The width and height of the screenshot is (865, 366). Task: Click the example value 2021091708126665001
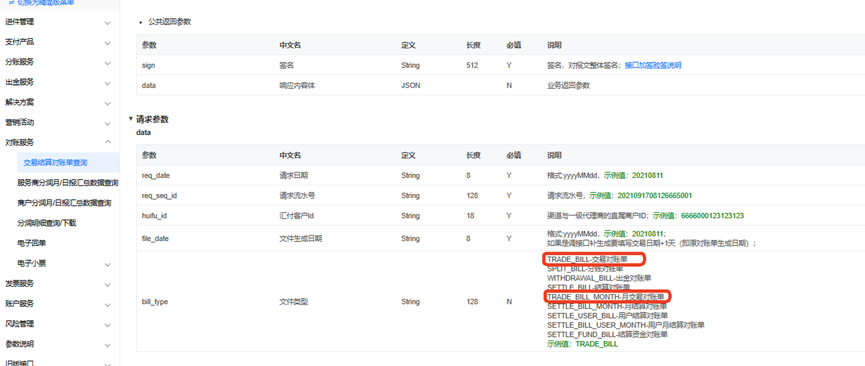coord(655,195)
